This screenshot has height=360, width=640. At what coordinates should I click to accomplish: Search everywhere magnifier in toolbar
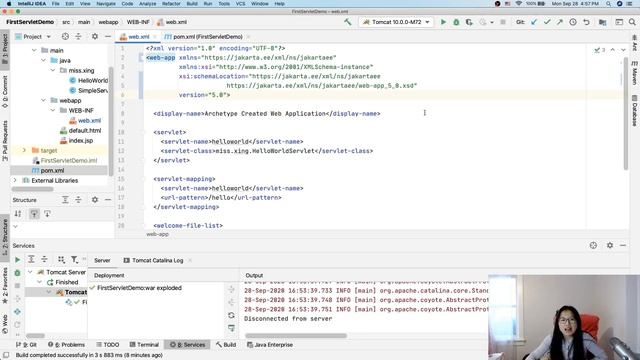[632, 22]
